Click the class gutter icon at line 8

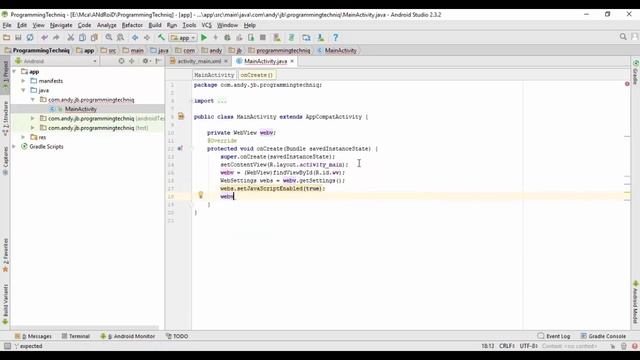[x=181, y=117]
